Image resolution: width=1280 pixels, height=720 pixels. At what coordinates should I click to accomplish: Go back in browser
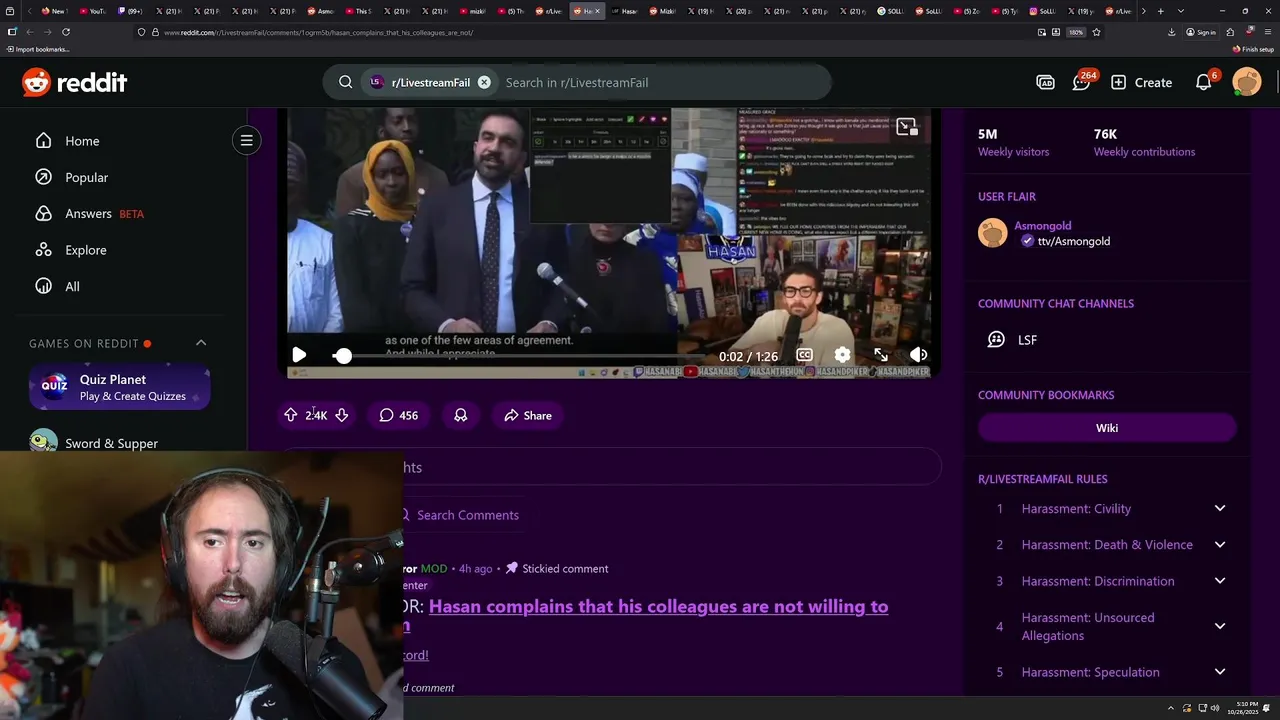point(29,32)
